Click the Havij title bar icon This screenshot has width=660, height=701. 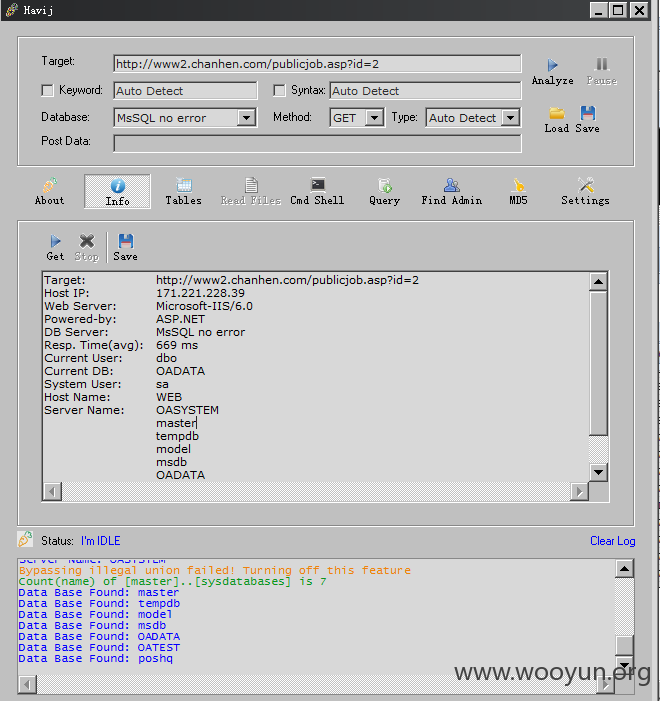(12, 9)
